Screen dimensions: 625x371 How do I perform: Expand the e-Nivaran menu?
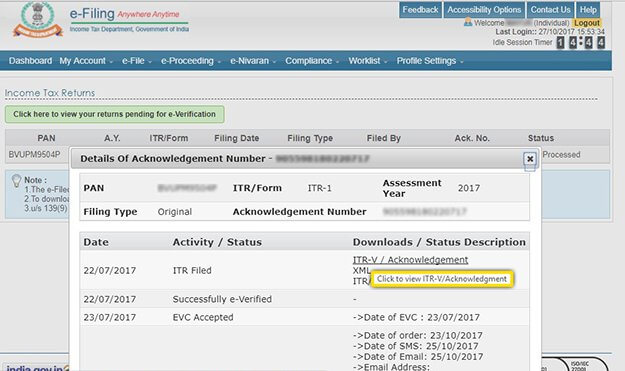point(253,61)
